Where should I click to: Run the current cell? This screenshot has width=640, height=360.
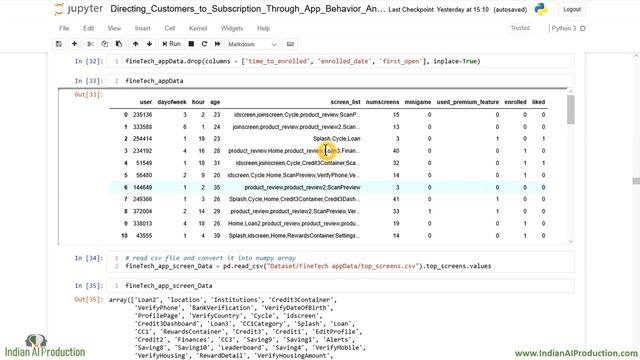[171, 44]
